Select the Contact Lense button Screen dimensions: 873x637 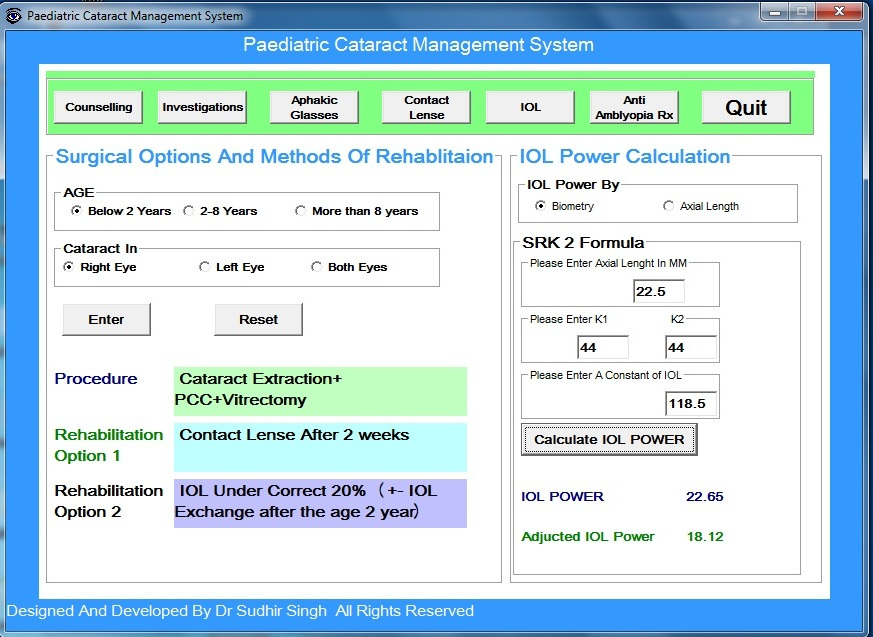[x=426, y=107]
